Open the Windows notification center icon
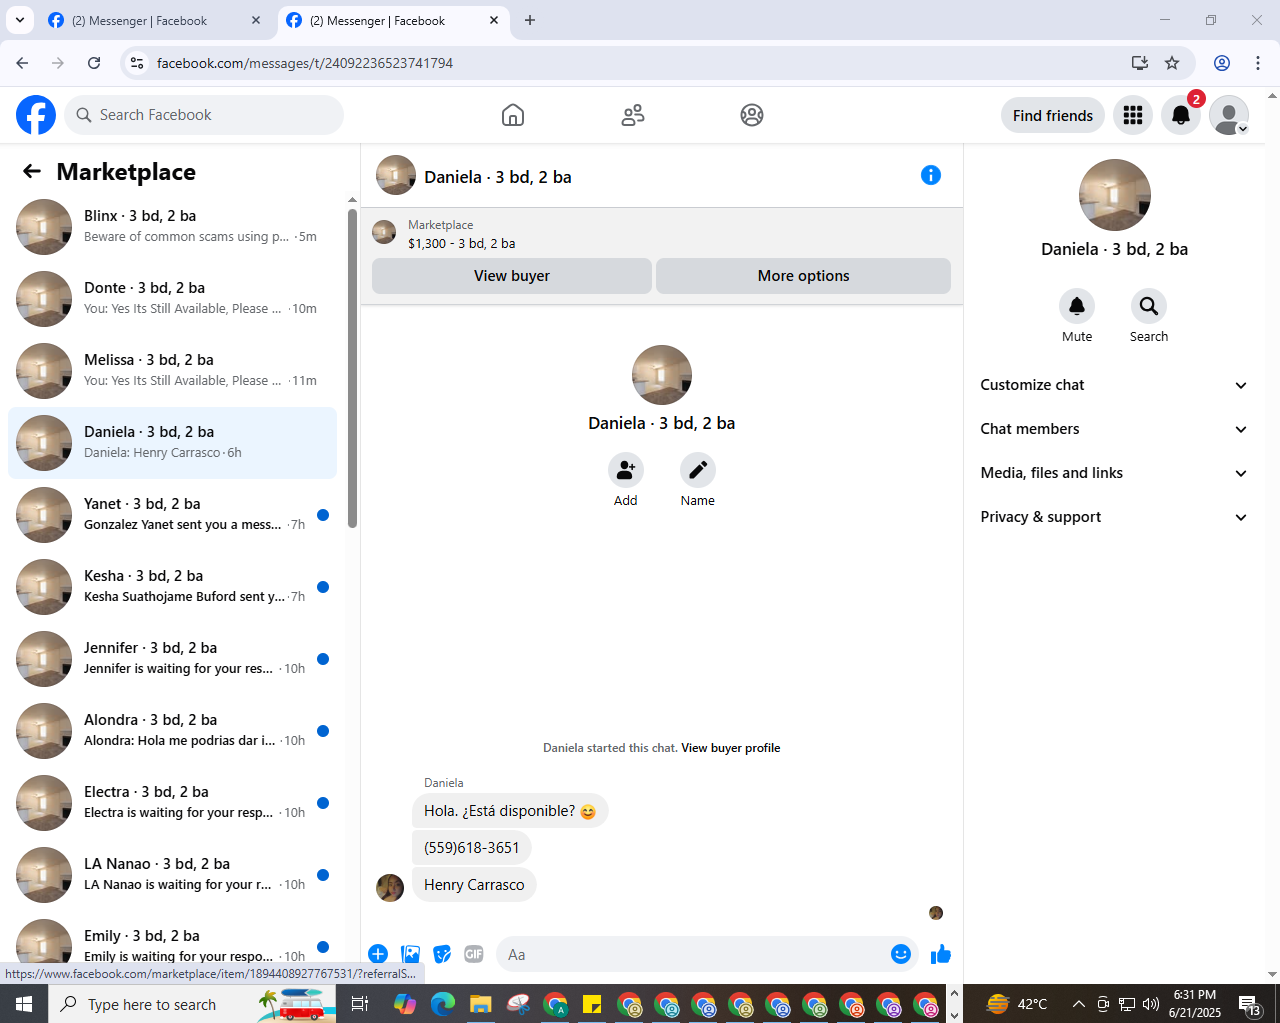This screenshot has height=1023, width=1280. 1250,1004
